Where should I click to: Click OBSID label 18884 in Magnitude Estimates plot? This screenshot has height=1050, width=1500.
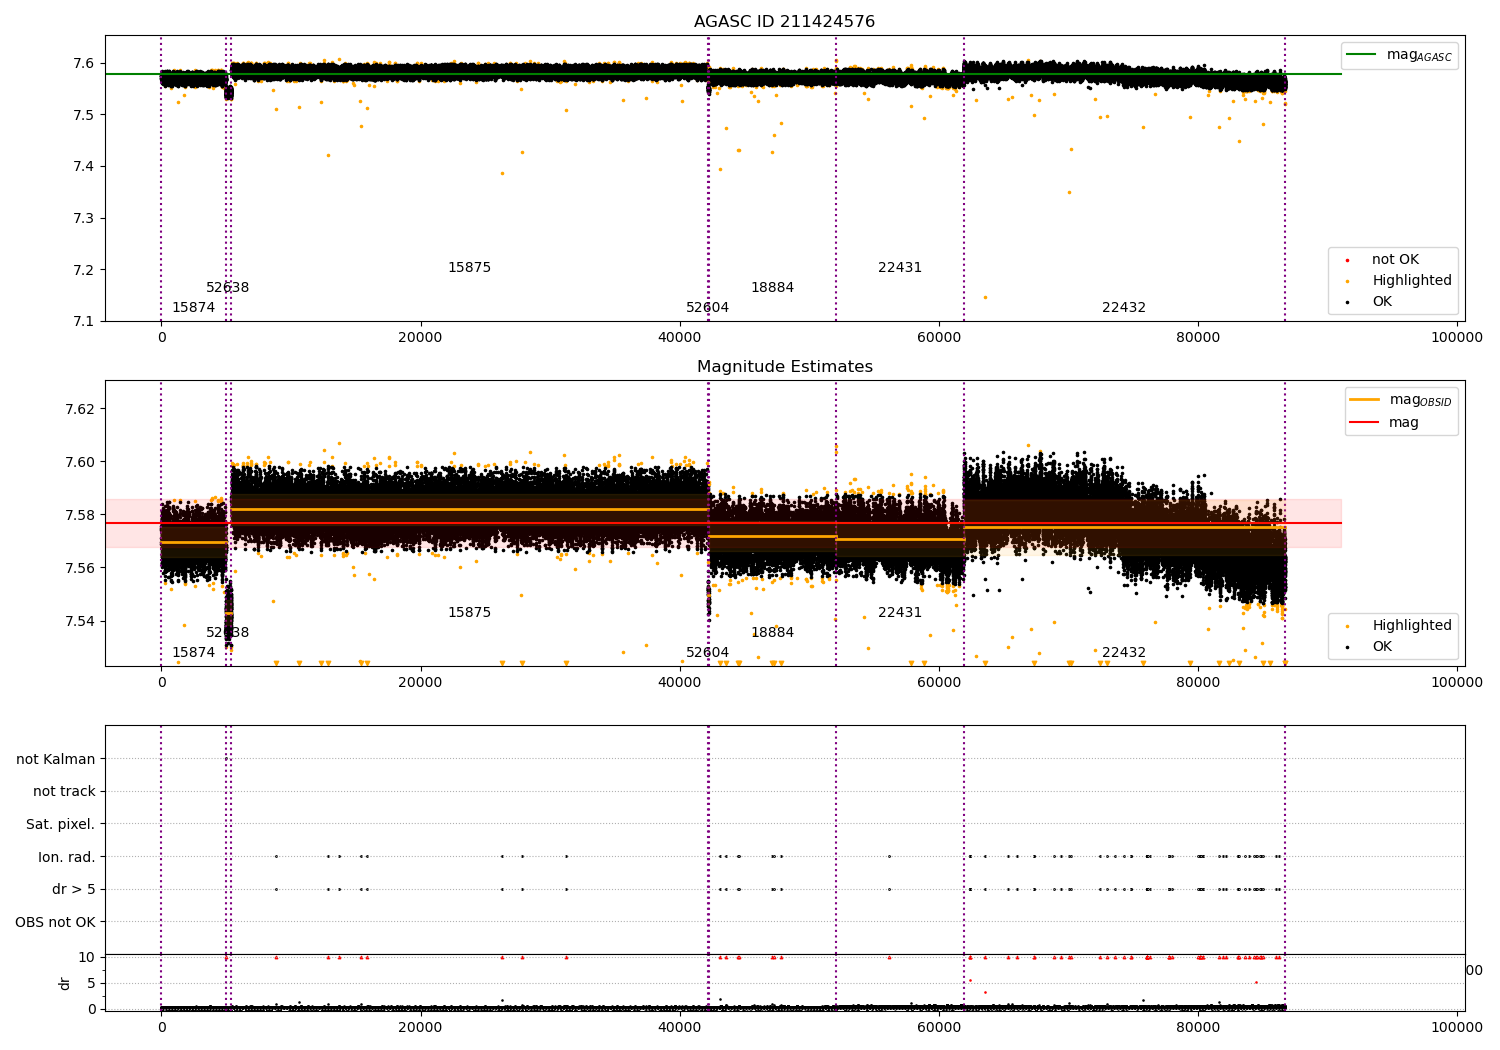[x=772, y=633]
